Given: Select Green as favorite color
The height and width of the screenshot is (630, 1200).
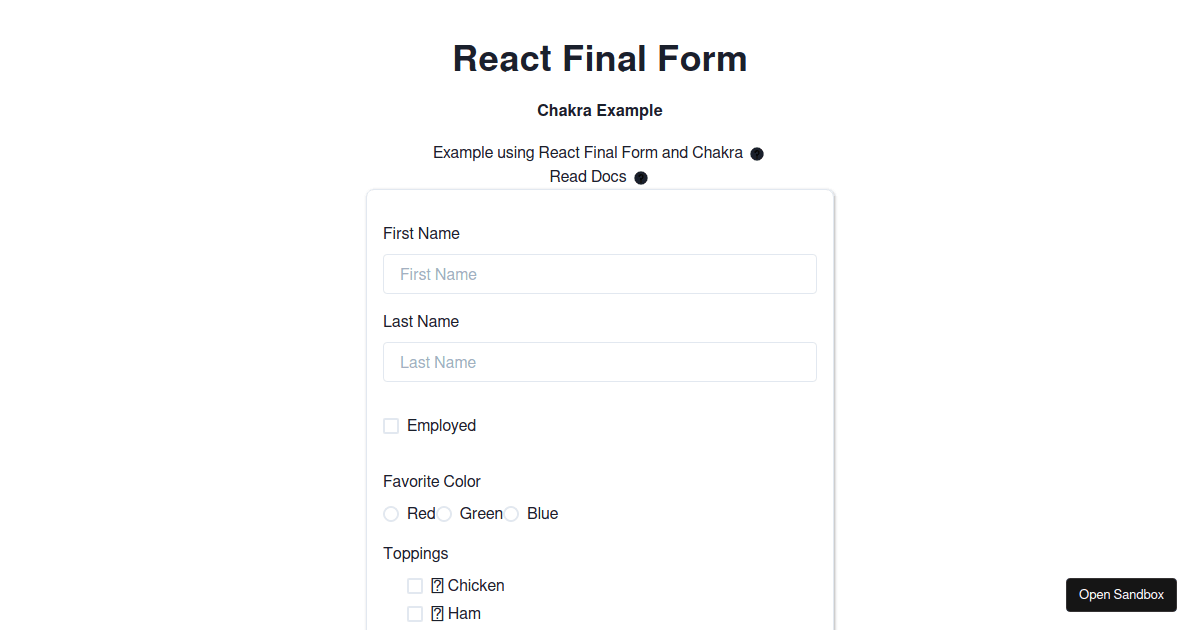Looking at the screenshot, I should [x=443, y=513].
